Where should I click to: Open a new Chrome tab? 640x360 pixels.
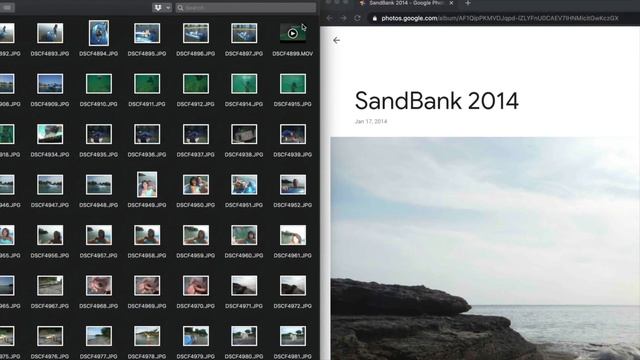(468, 3)
